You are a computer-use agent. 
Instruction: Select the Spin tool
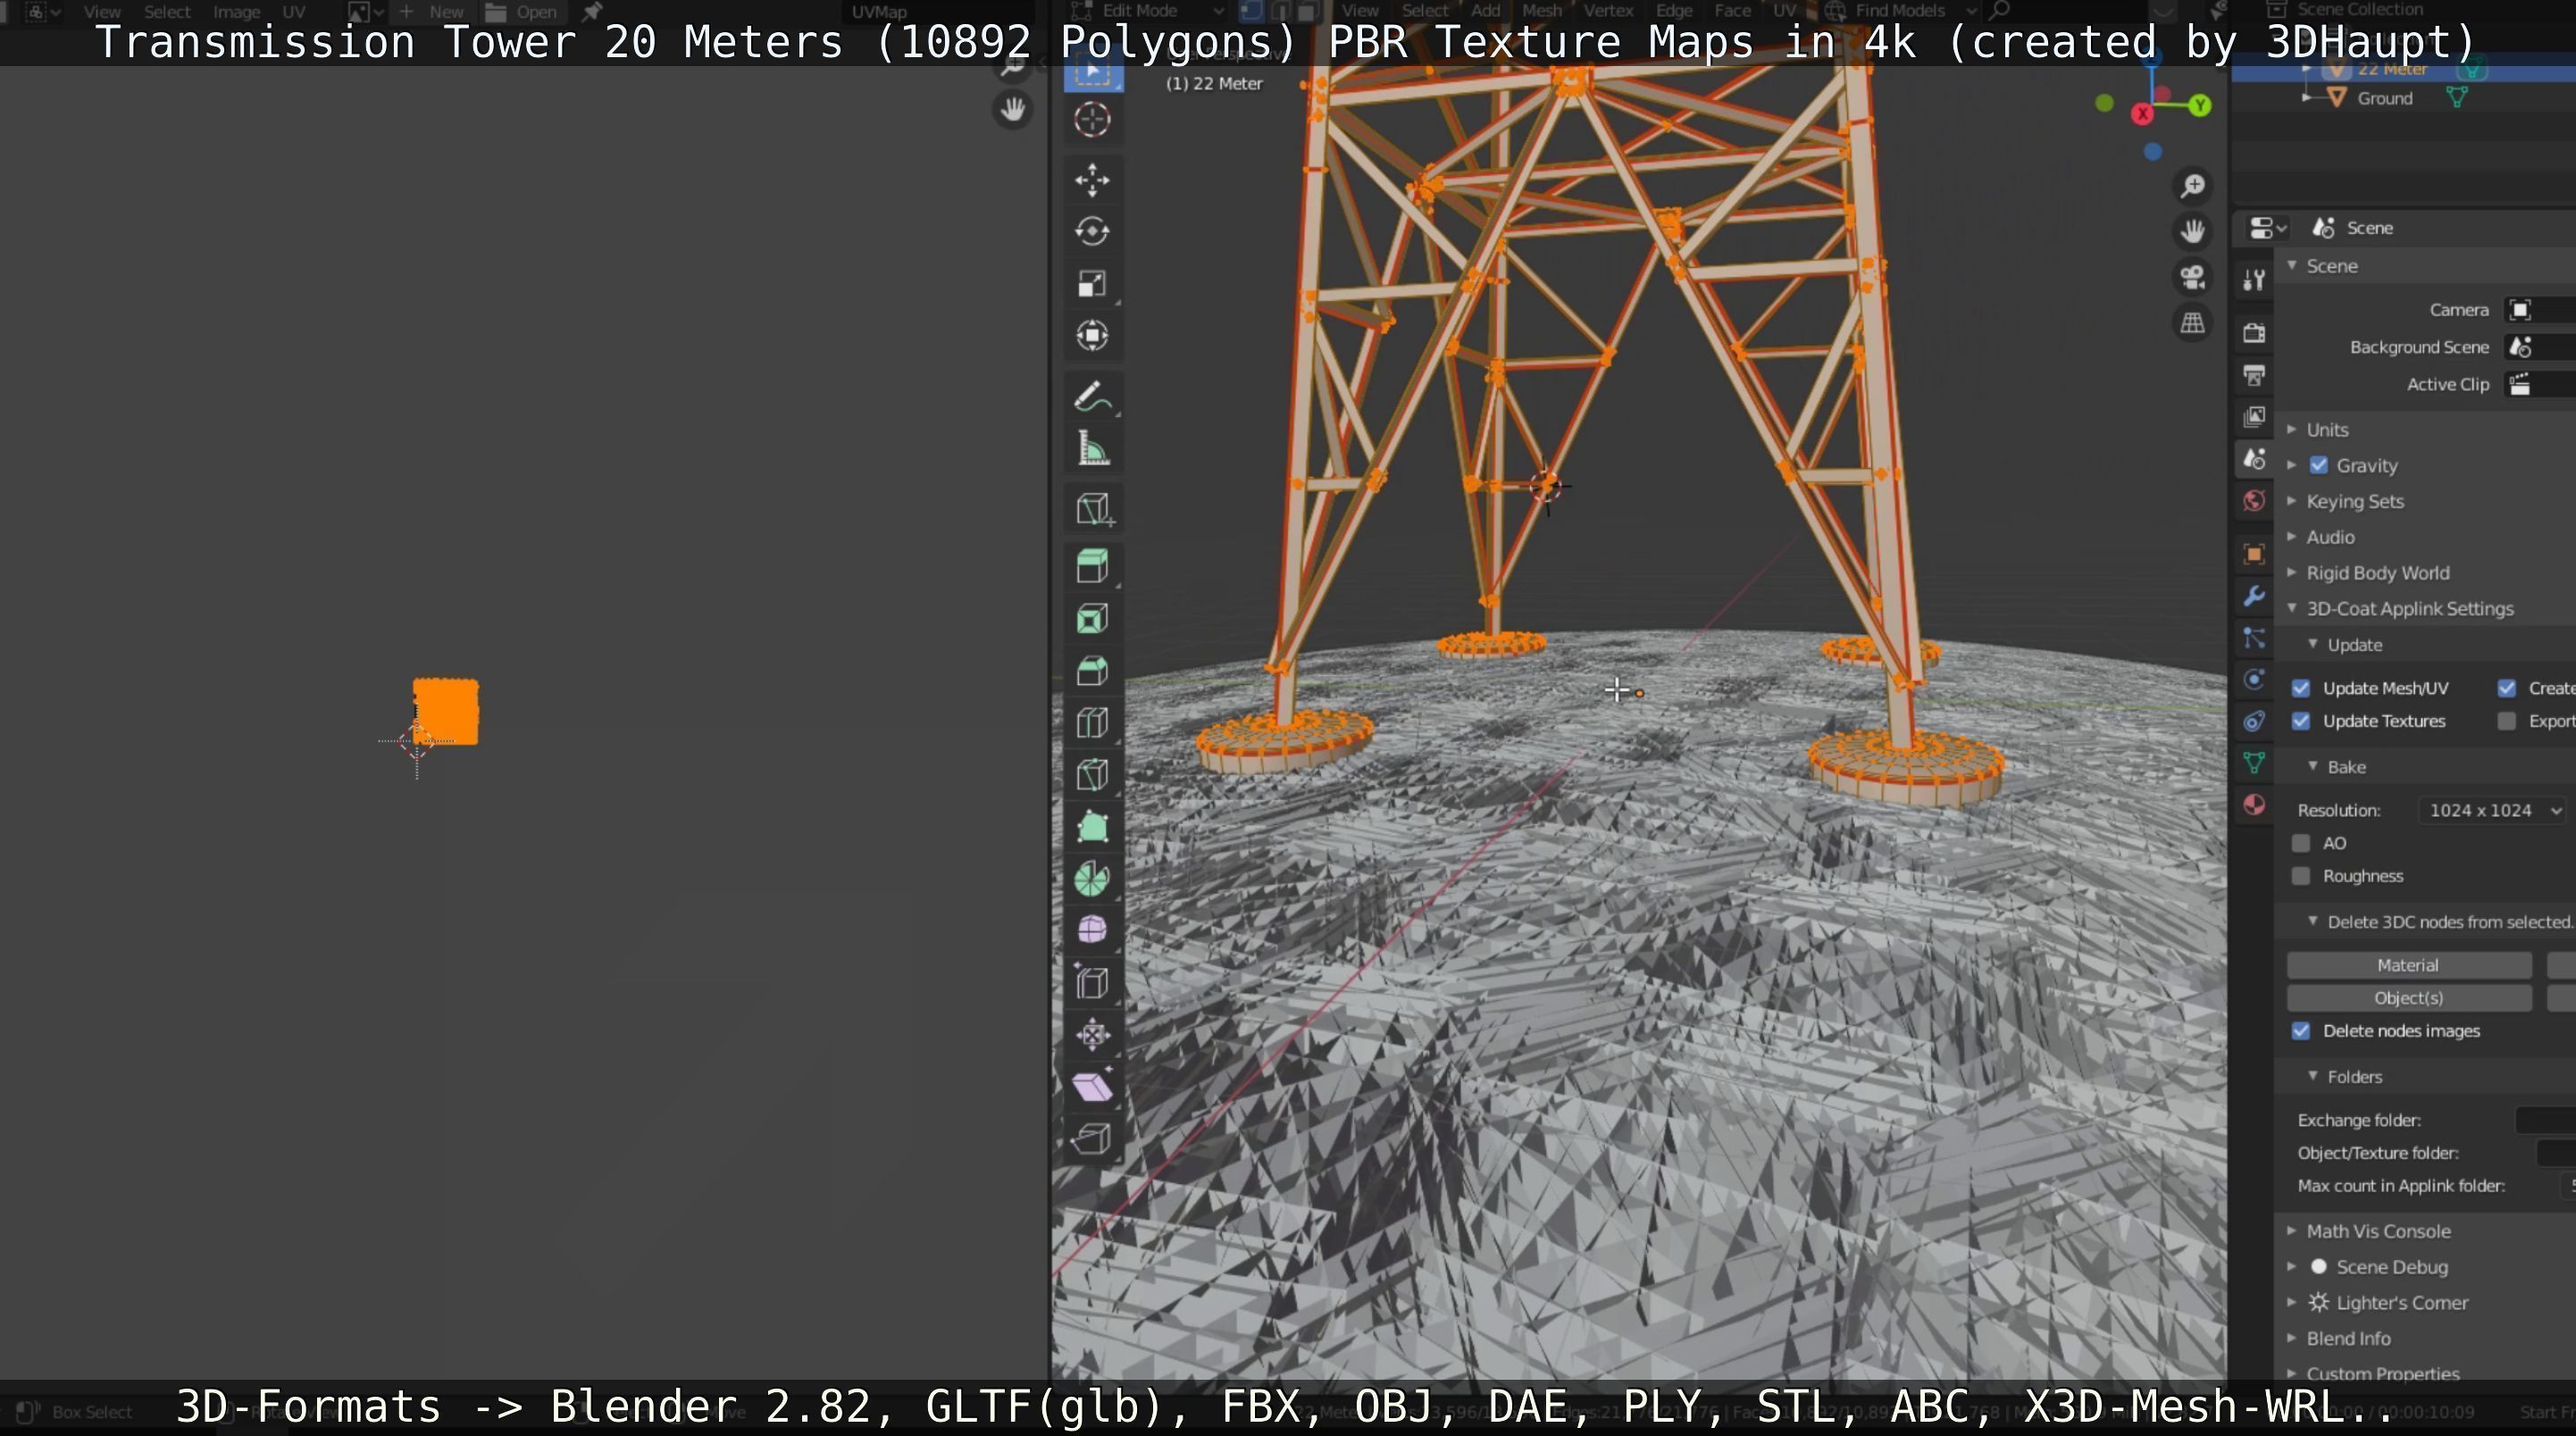[1092, 879]
